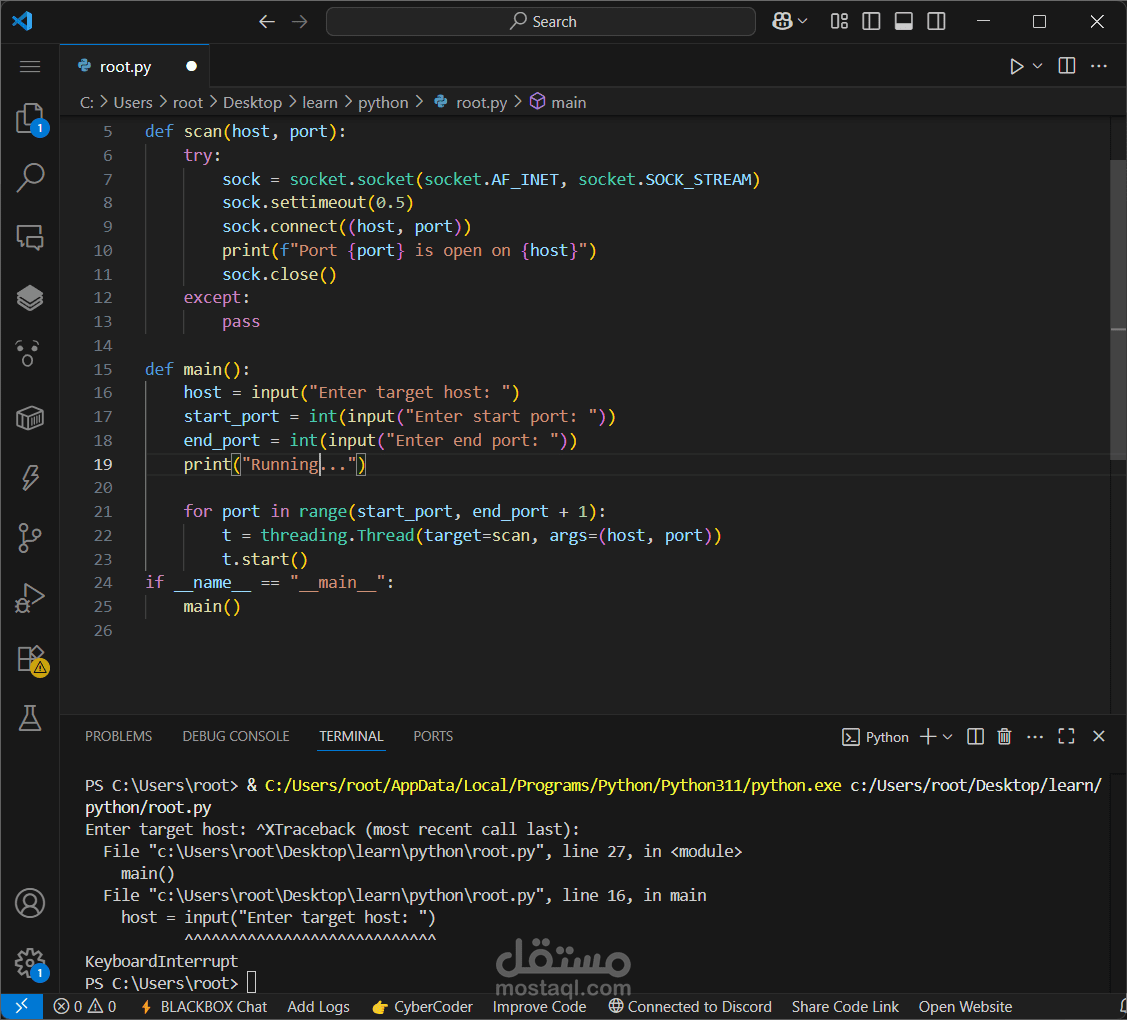Close the terminal panel
Image resolution: width=1127 pixels, height=1020 pixels.
click(1098, 737)
